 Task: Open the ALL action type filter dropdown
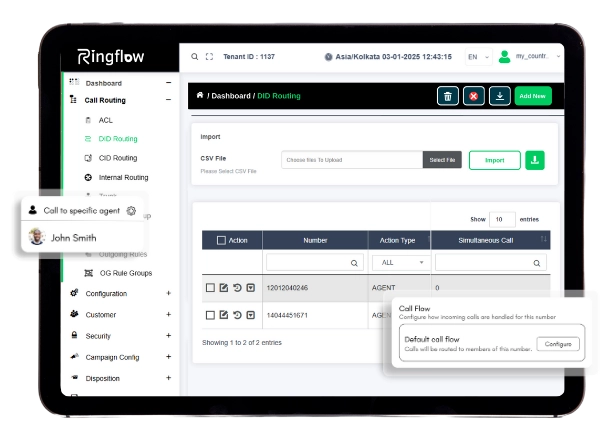tap(401, 263)
